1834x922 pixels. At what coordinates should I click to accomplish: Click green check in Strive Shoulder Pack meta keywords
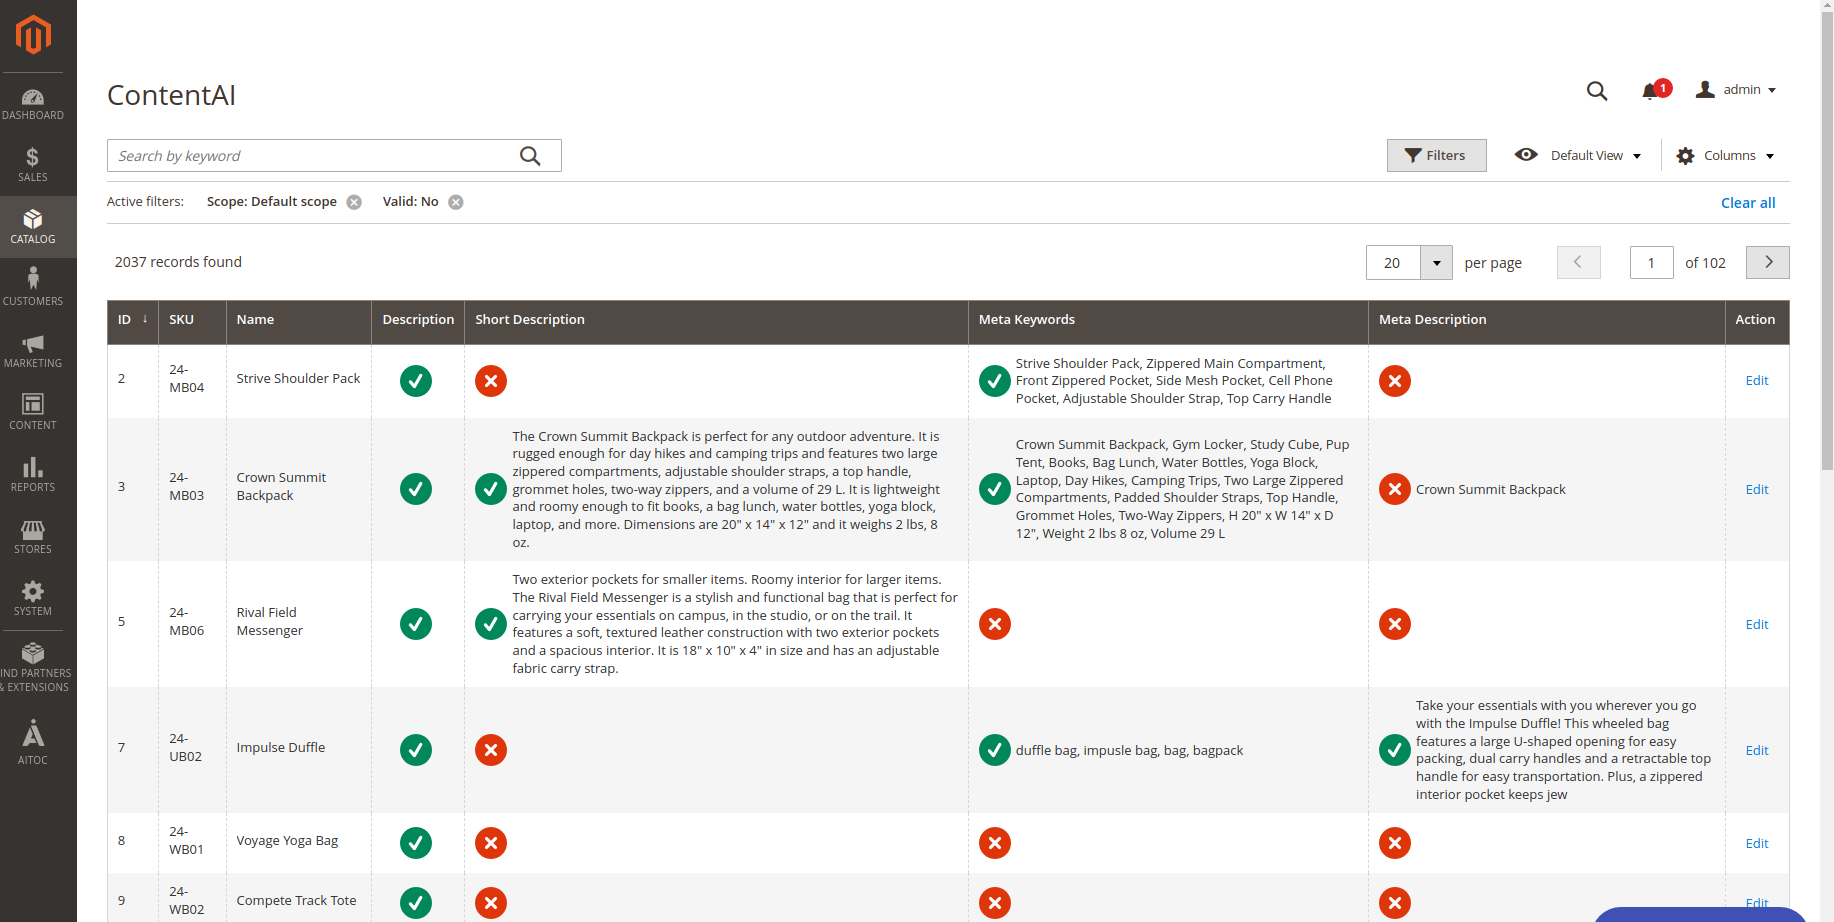click(995, 381)
